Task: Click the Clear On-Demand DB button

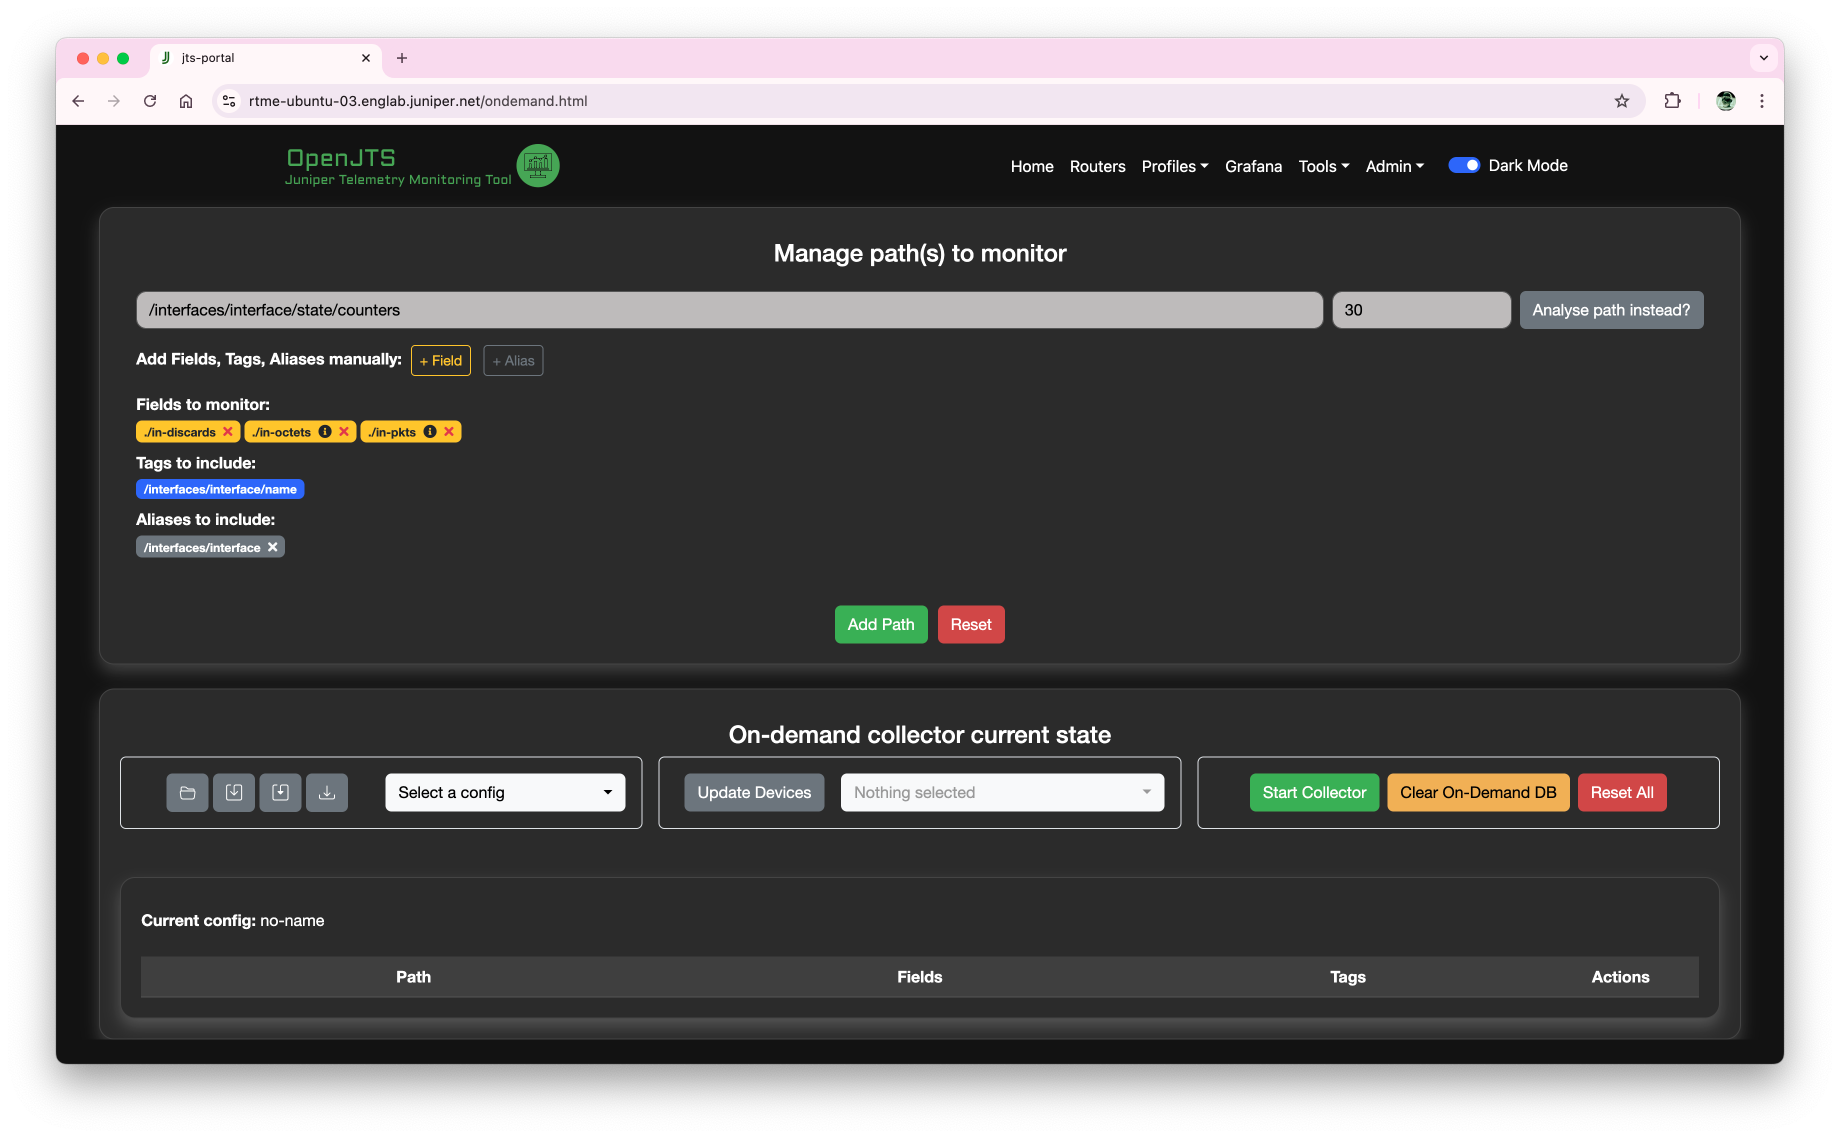Action: (1477, 793)
